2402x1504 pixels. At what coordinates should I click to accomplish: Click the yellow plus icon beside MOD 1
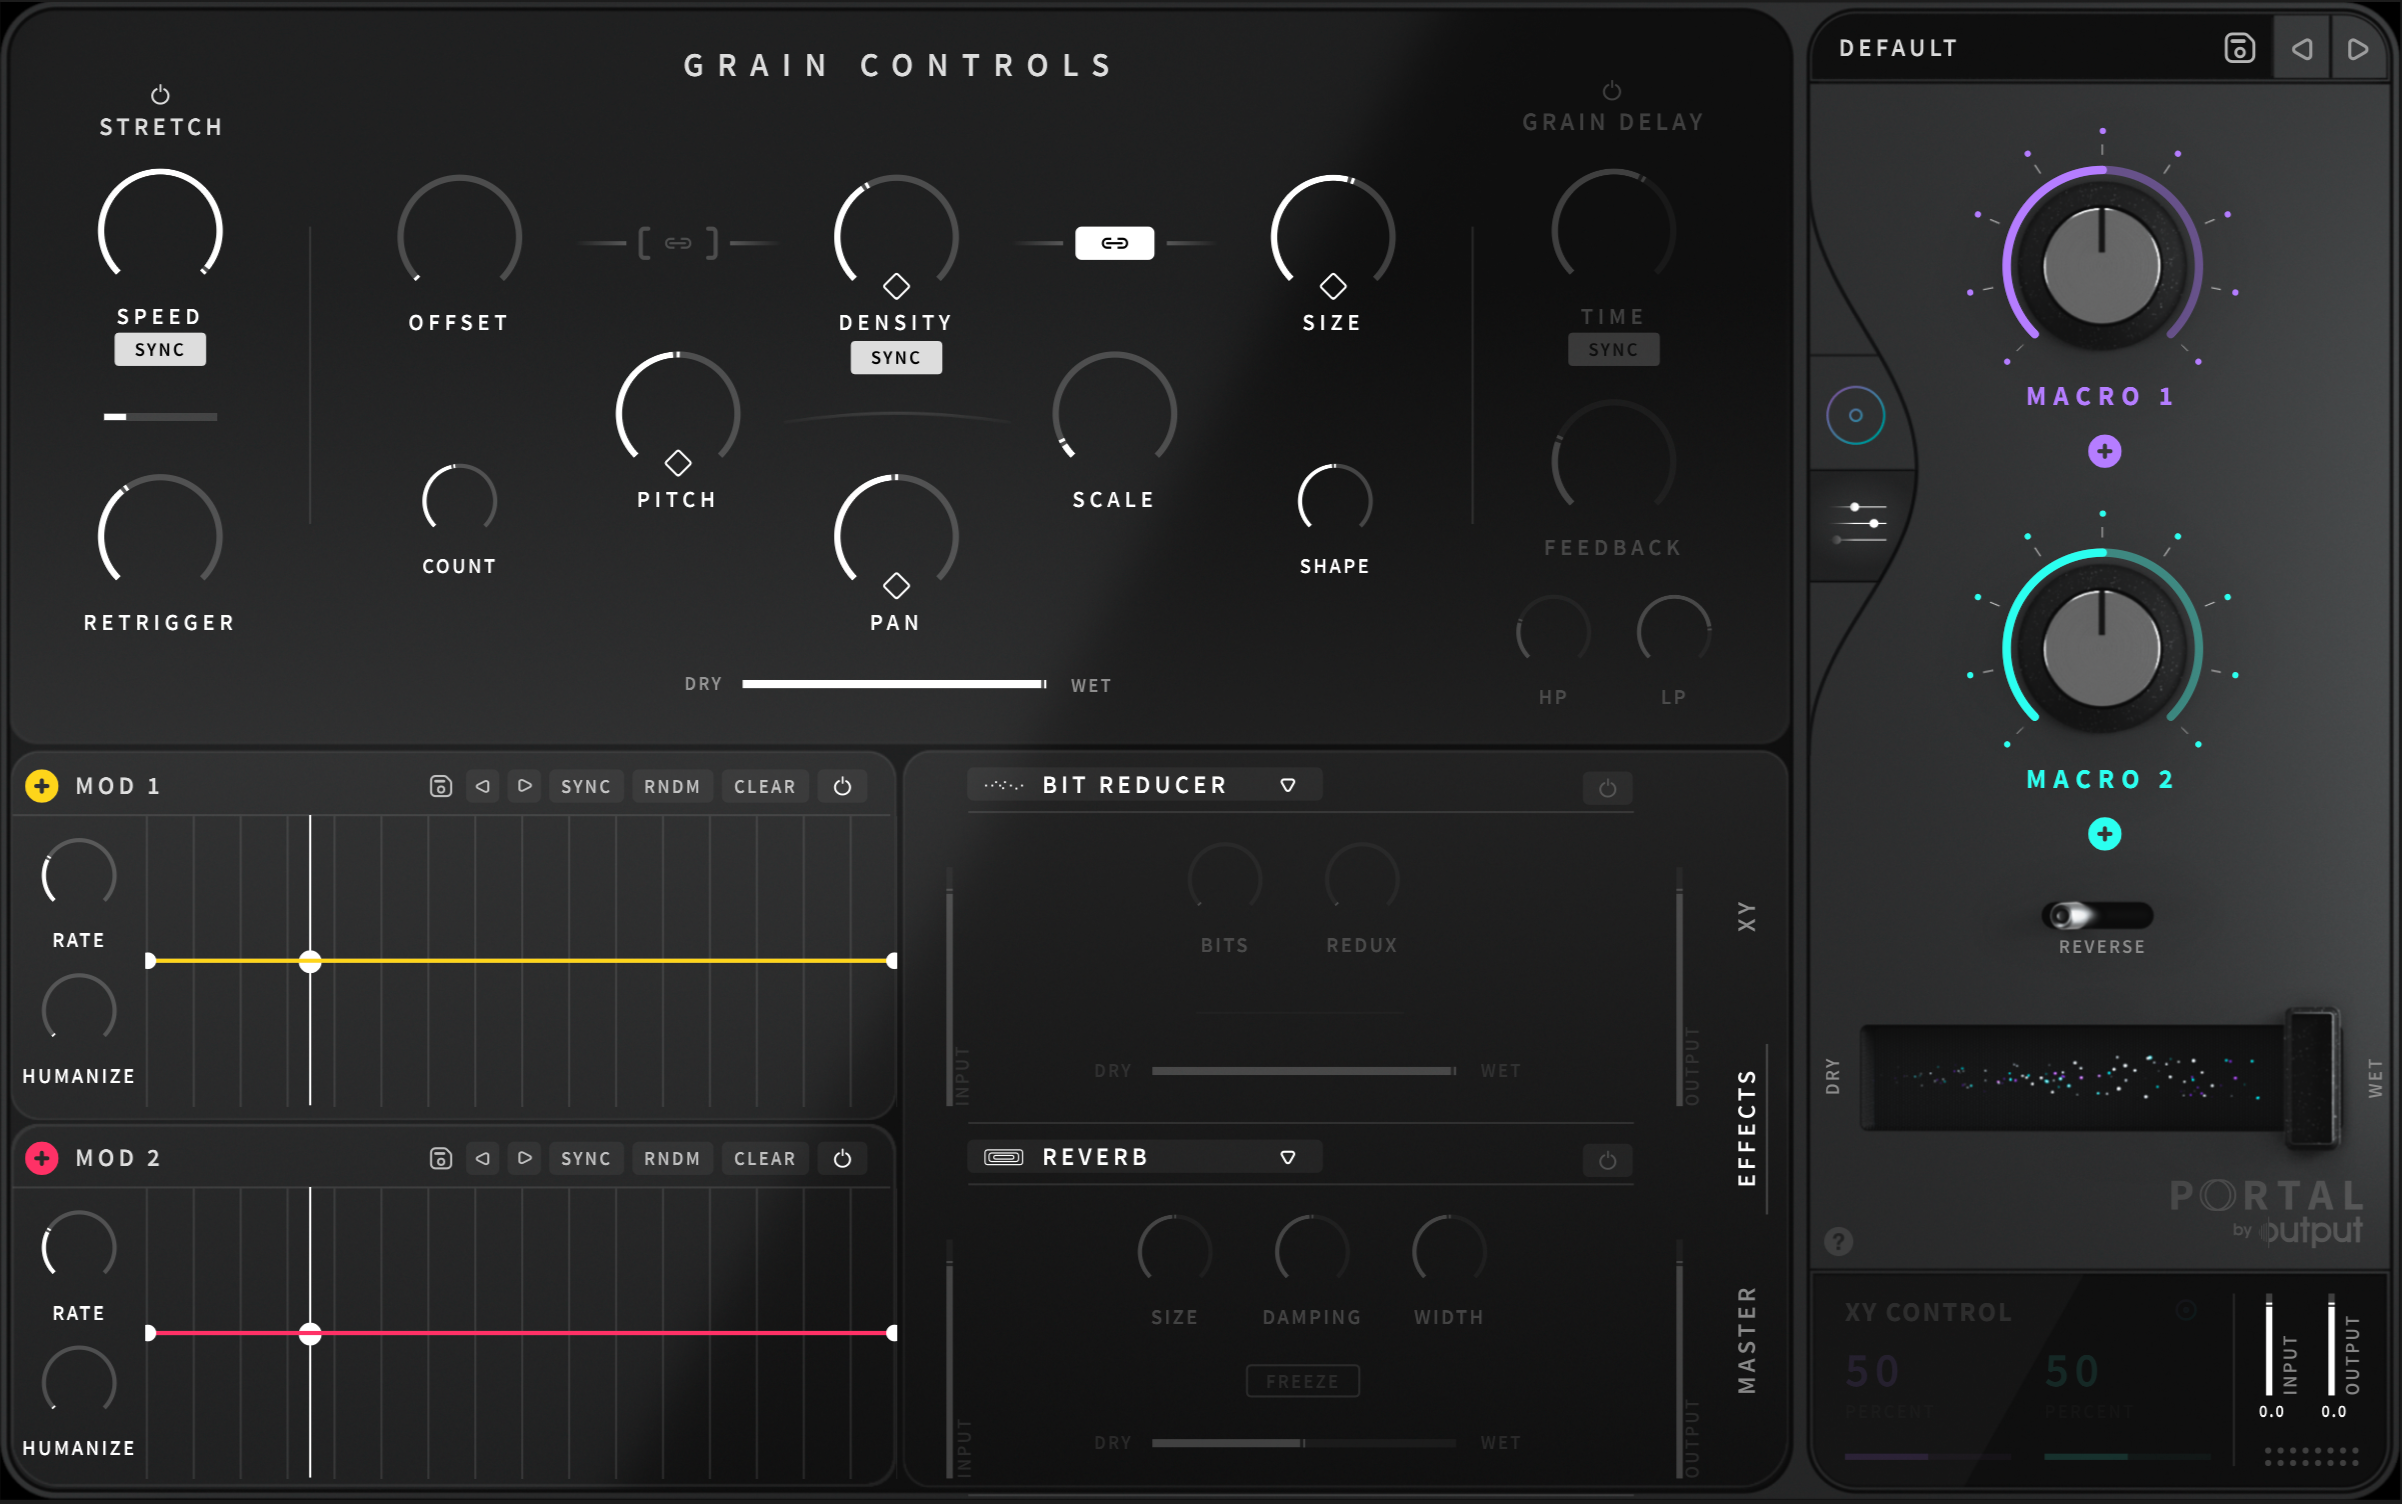41,786
